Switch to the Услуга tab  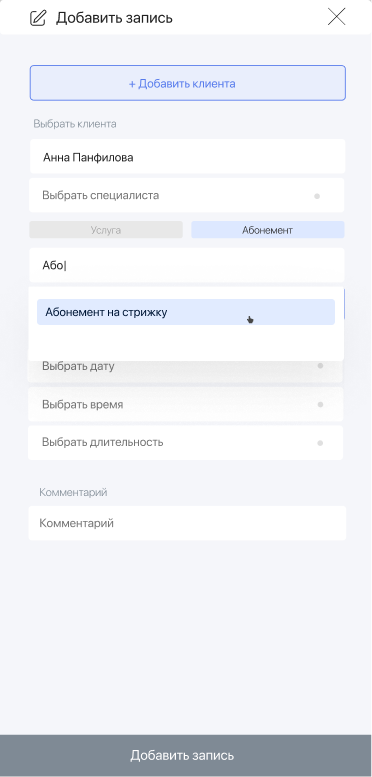106,230
